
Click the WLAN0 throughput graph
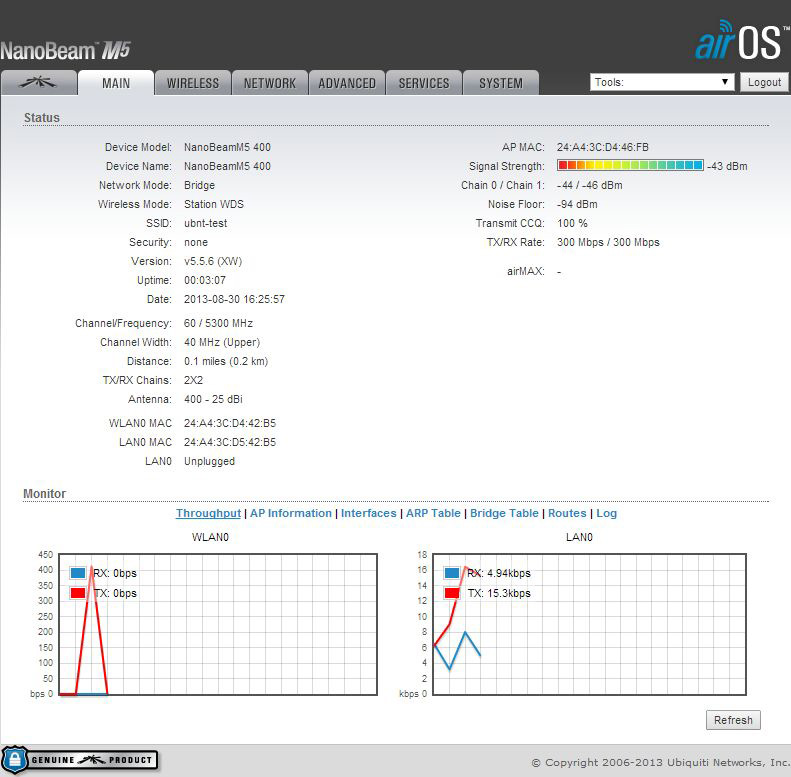tap(218, 624)
